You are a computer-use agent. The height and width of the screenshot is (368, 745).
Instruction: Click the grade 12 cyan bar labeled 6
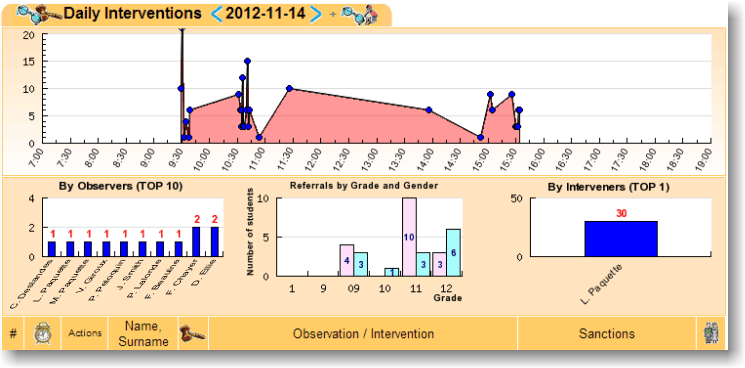coord(453,253)
